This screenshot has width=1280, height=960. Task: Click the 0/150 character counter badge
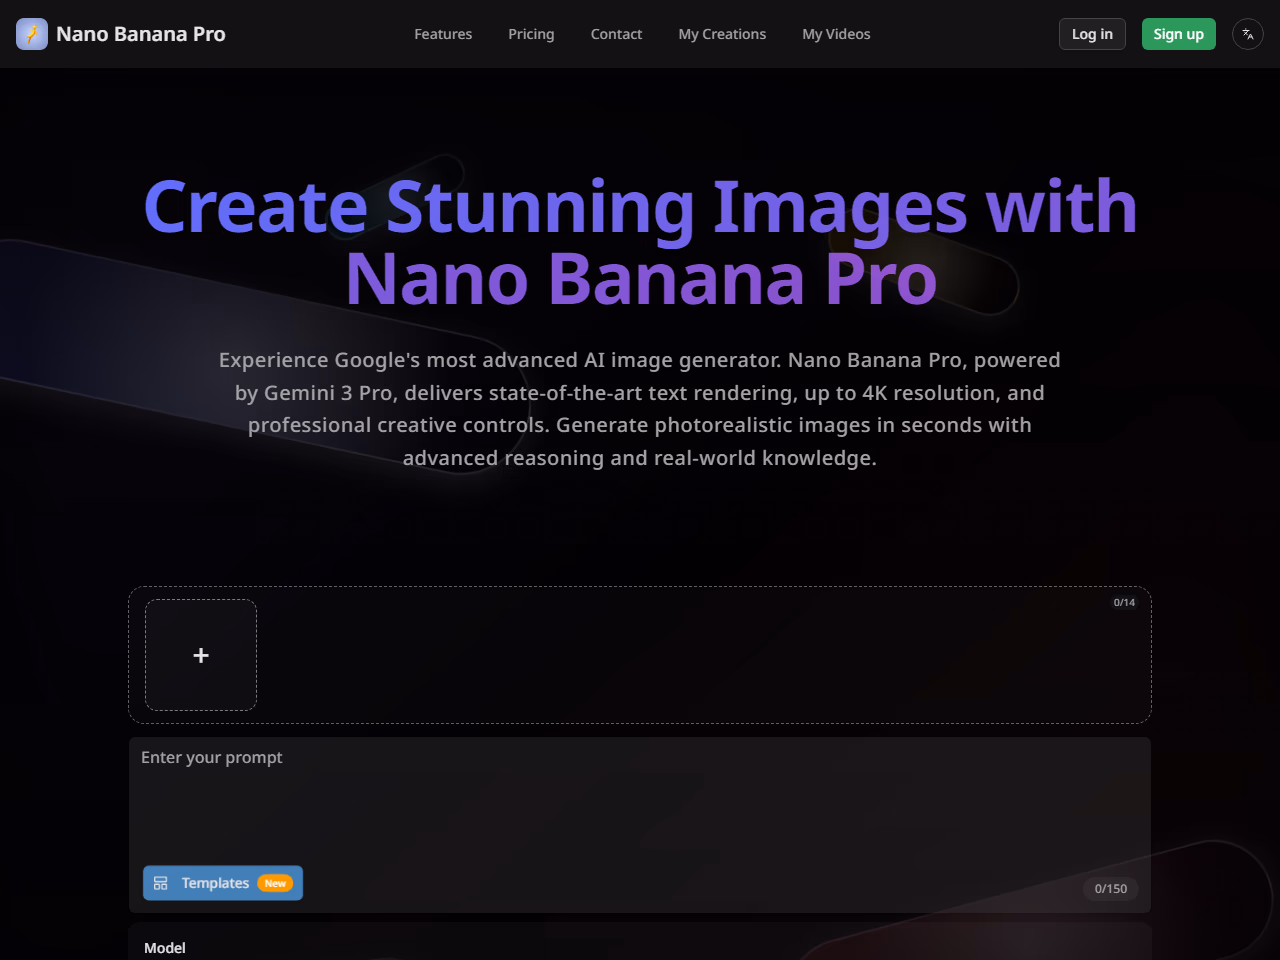[x=1110, y=889]
